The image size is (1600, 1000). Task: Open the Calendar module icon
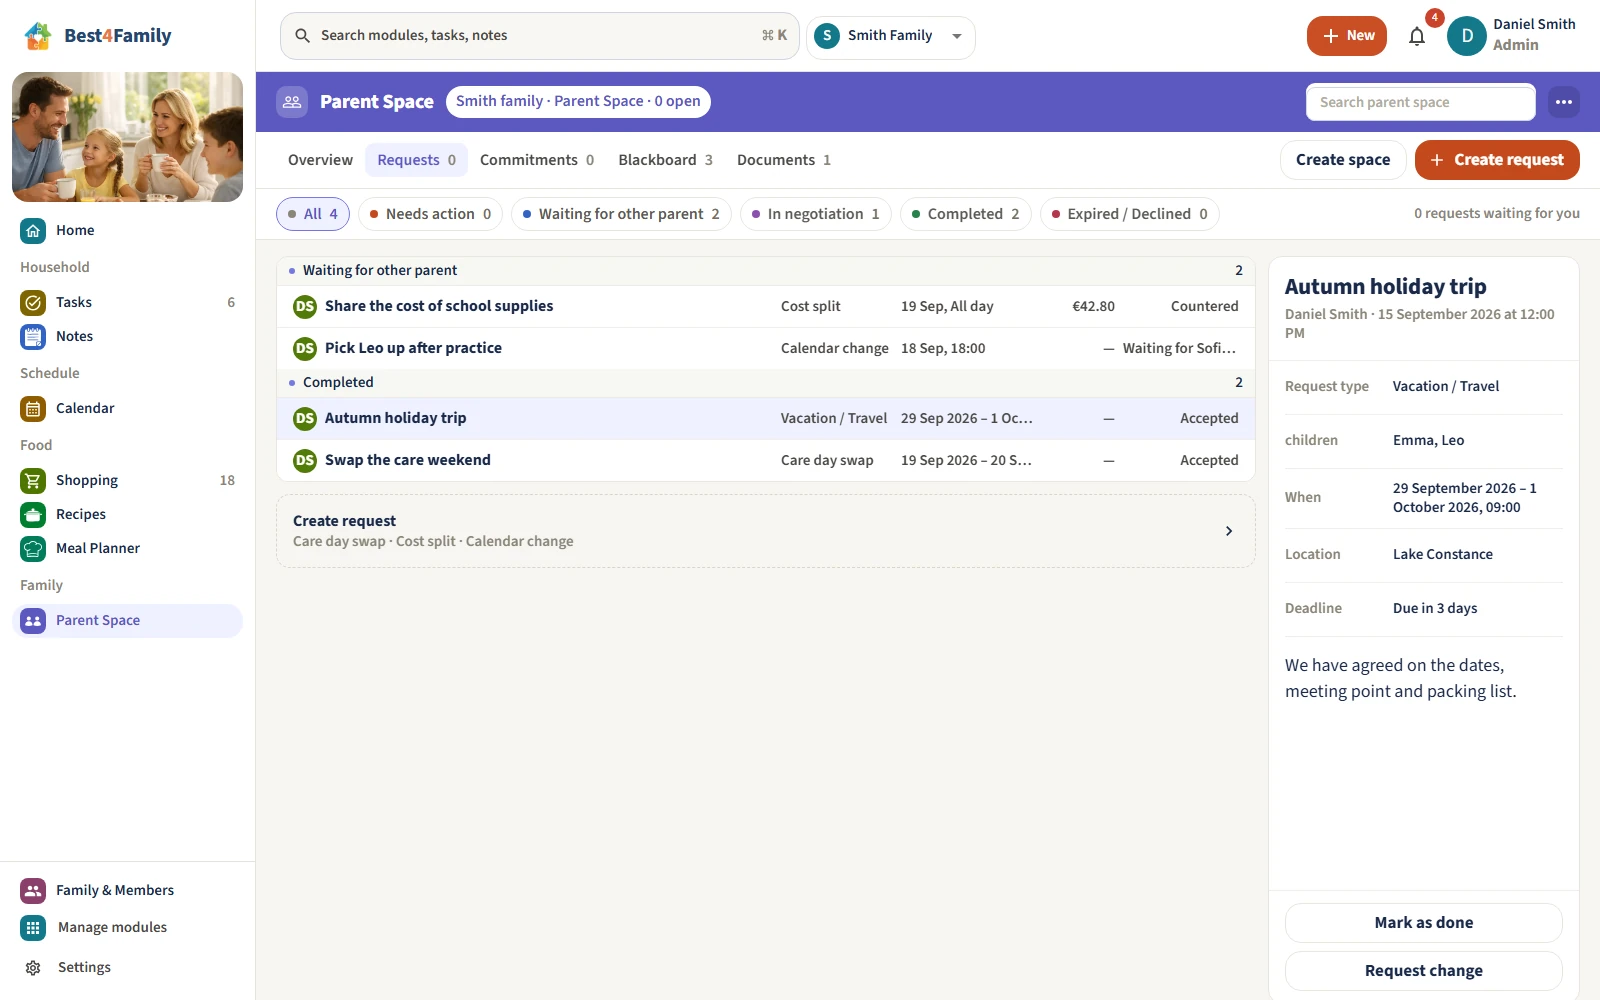click(33, 408)
